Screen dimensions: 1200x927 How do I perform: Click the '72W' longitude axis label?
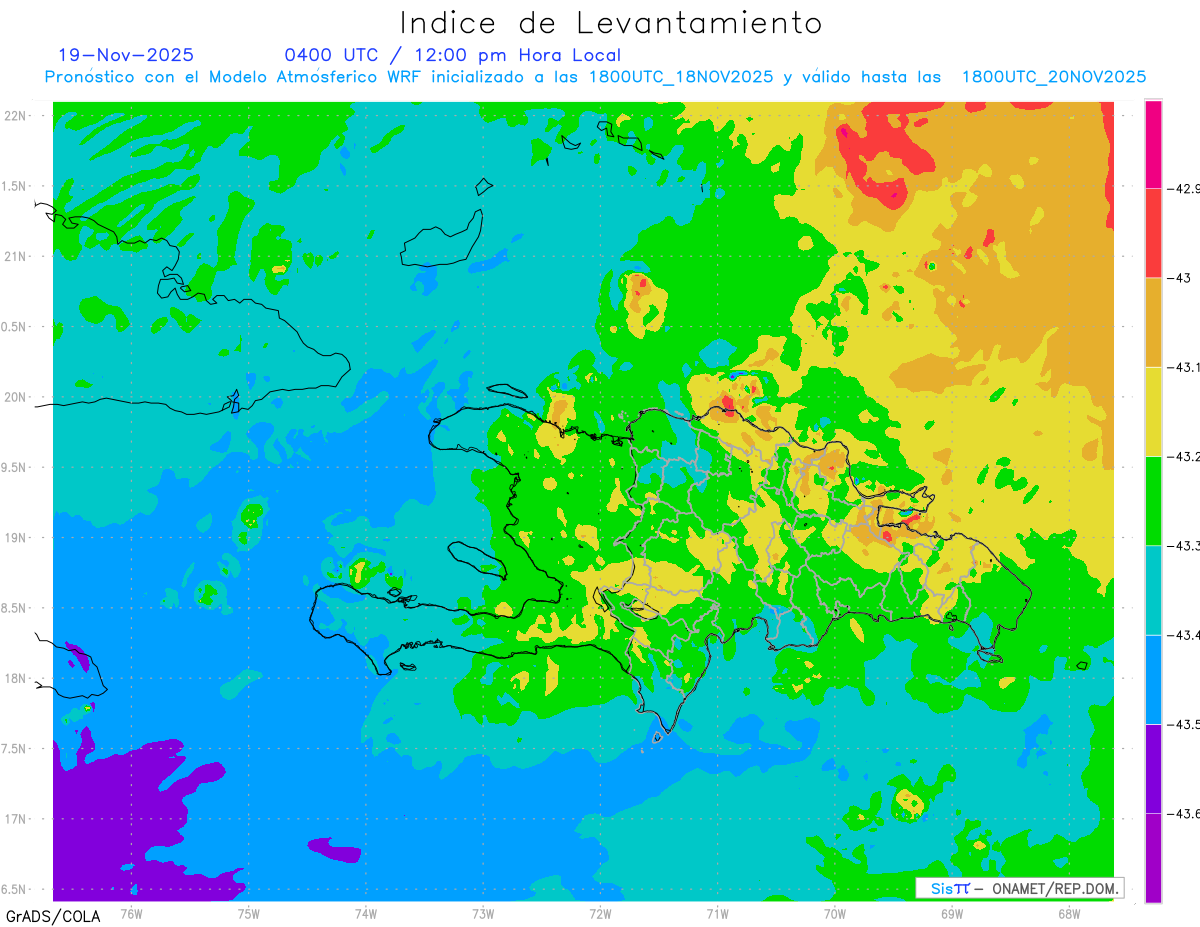pos(600,913)
